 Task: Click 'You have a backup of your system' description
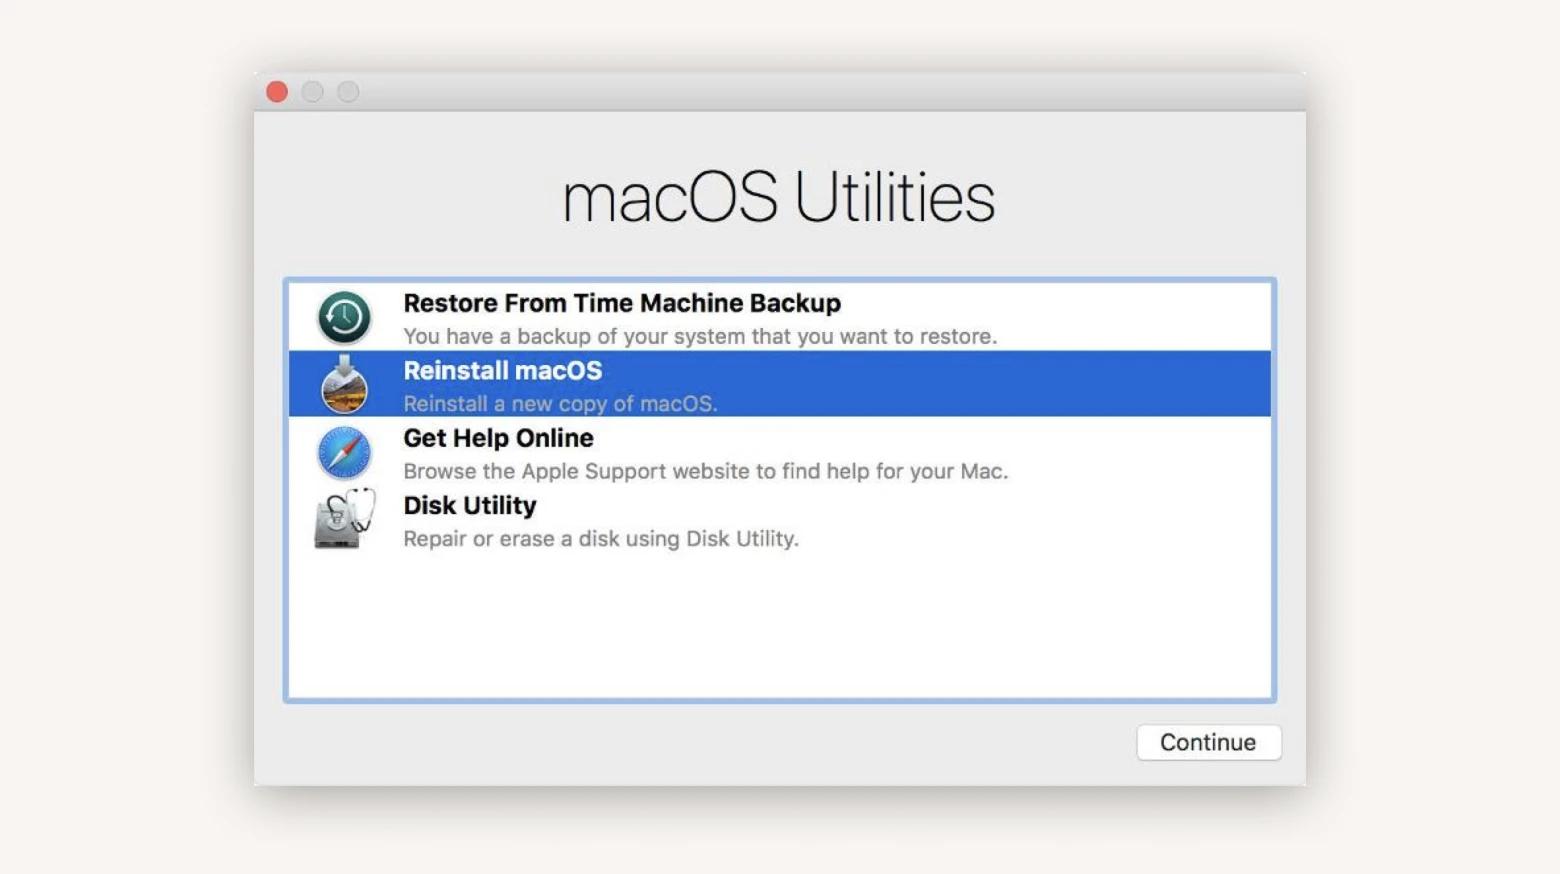700,336
